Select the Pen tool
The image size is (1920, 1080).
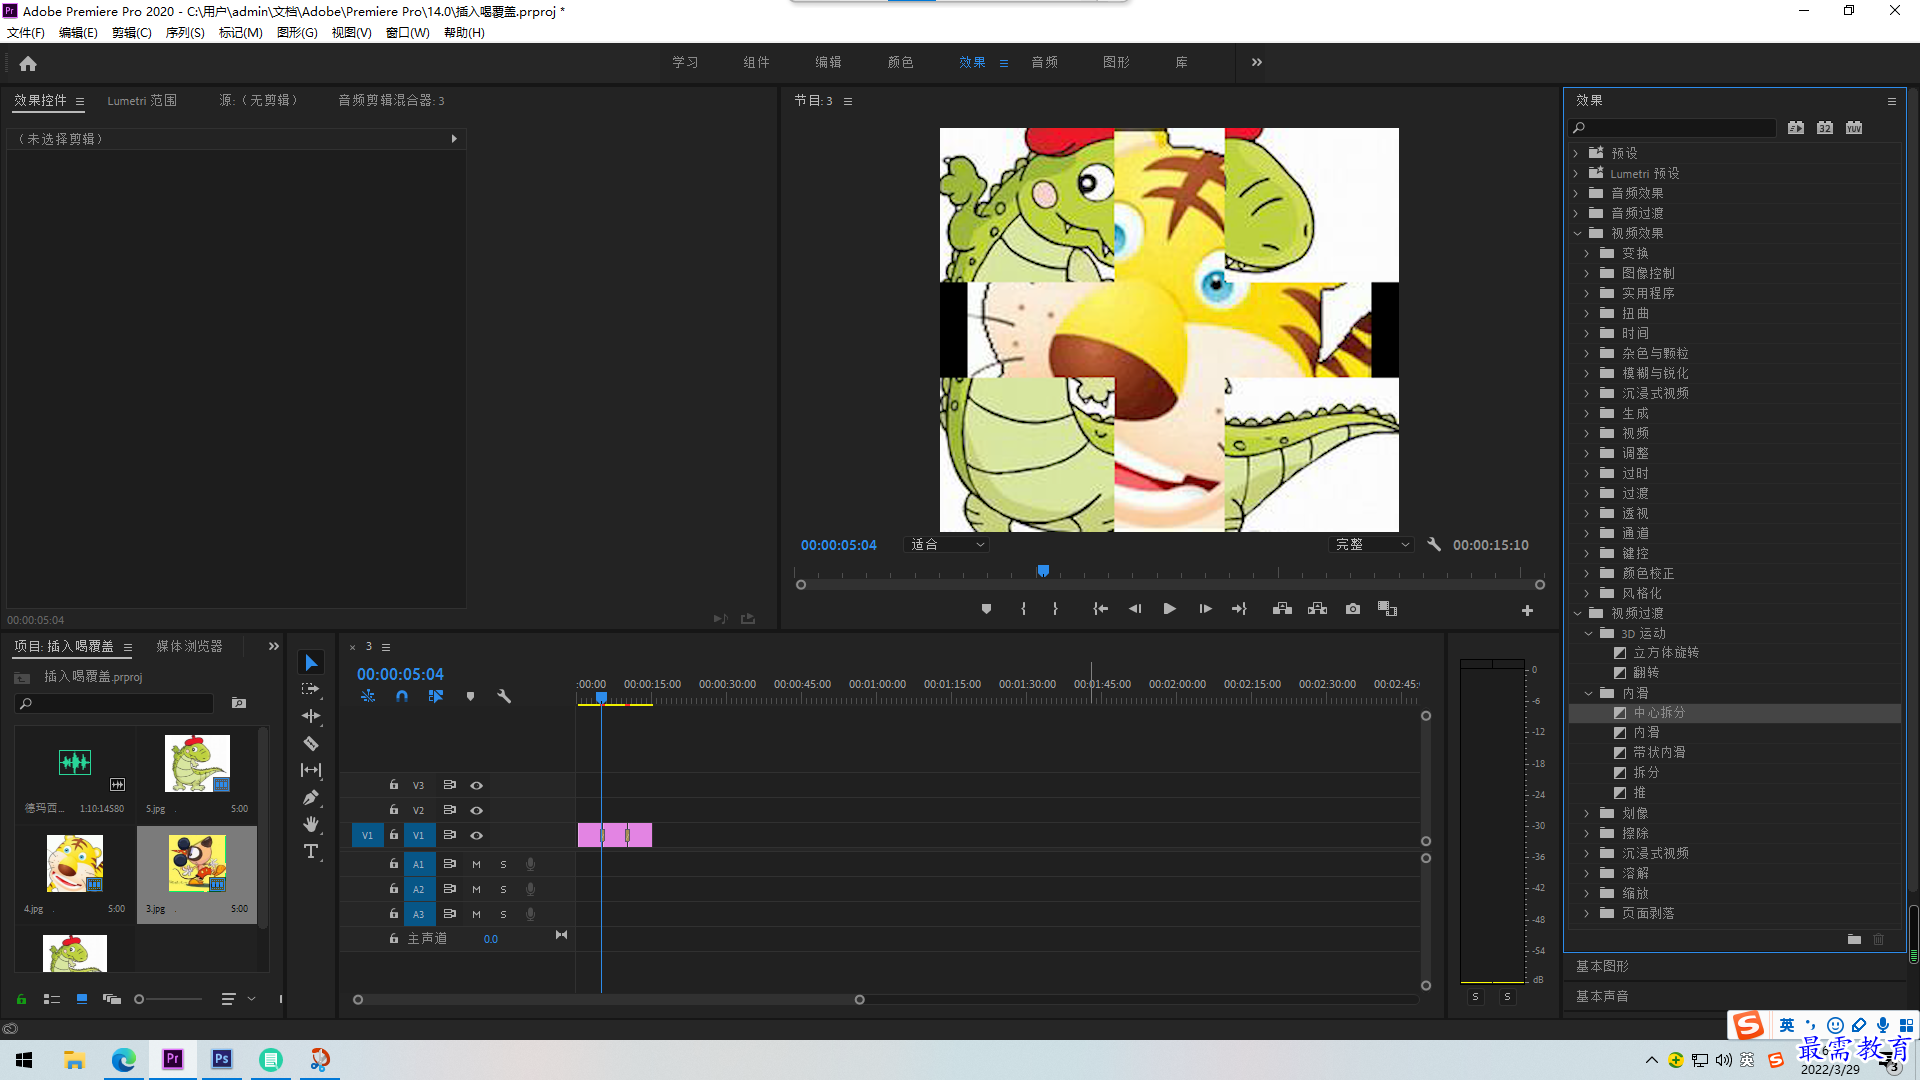(311, 797)
